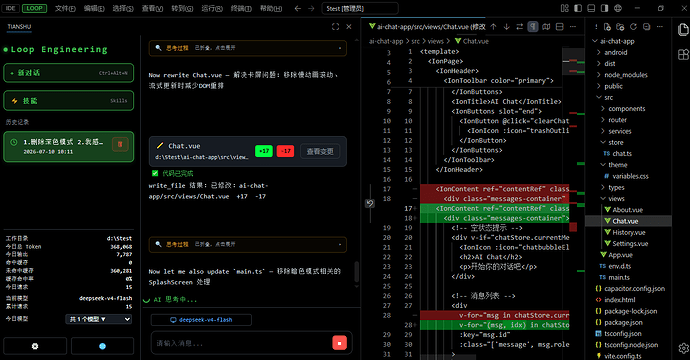Viewport: 690px width, 360px height.
Task: Go to previous change with up arrow
Action: tap(493, 27)
